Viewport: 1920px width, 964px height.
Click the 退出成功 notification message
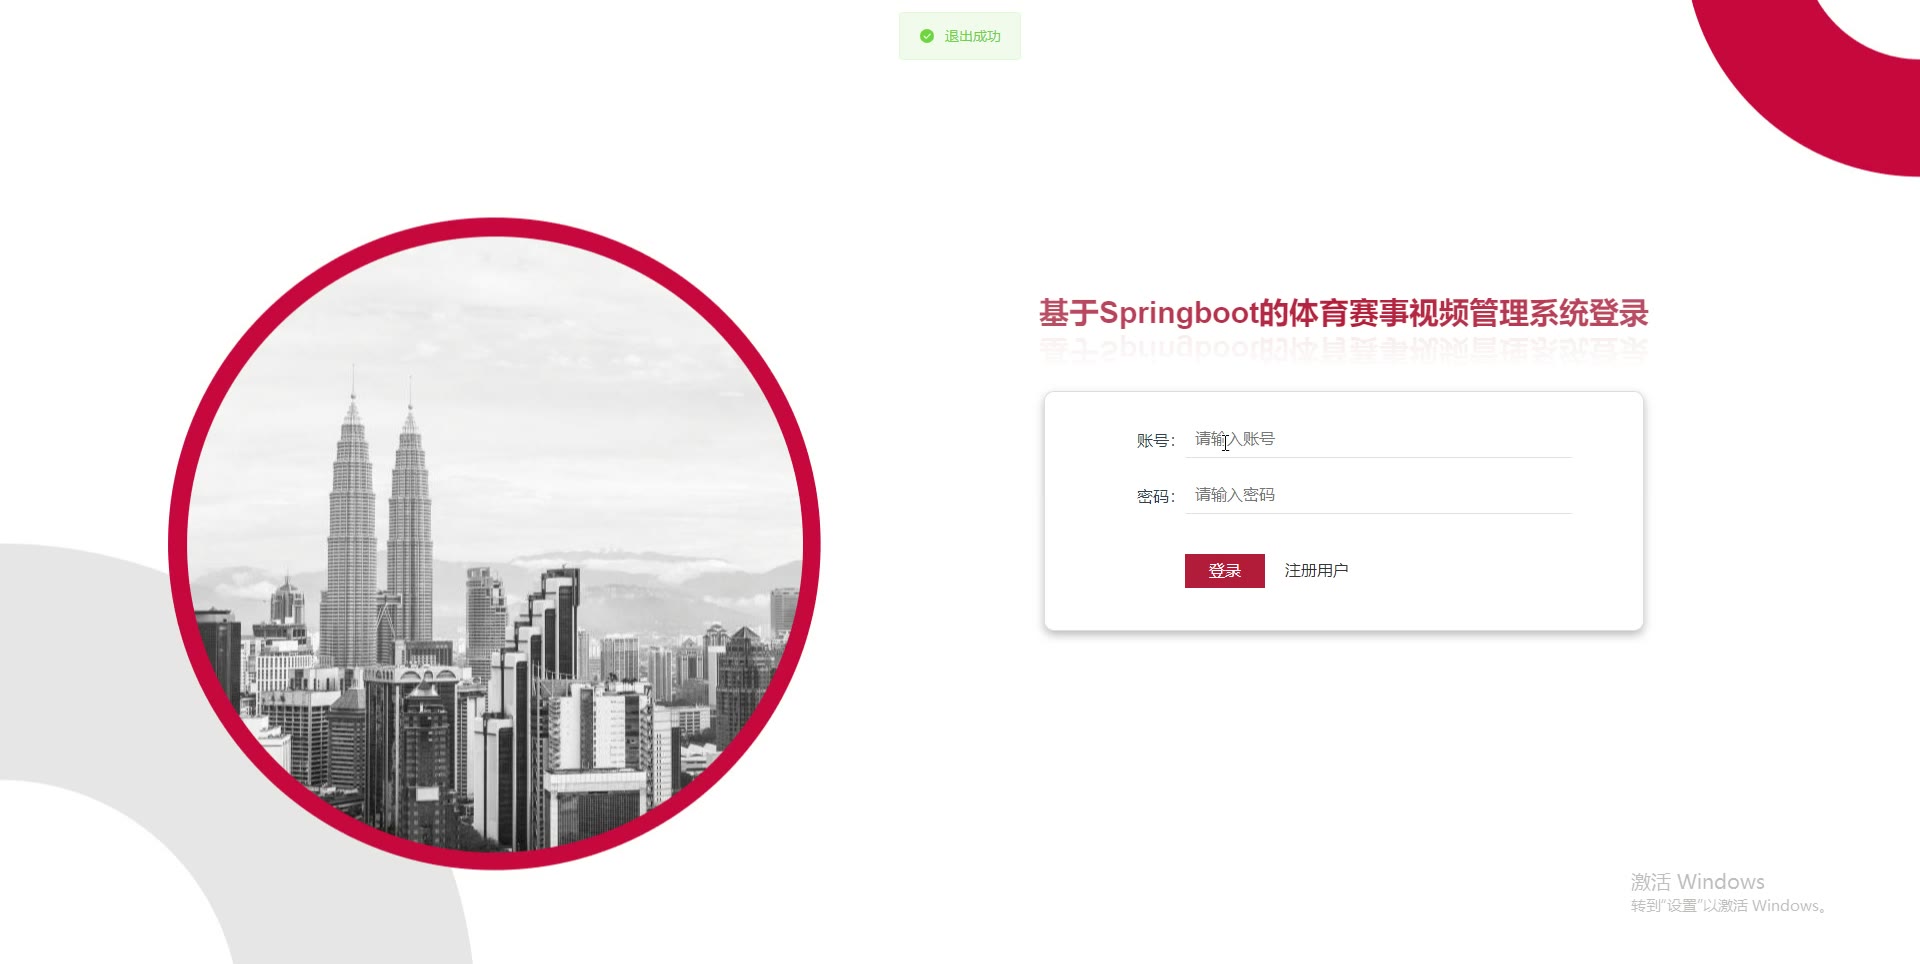pos(960,36)
